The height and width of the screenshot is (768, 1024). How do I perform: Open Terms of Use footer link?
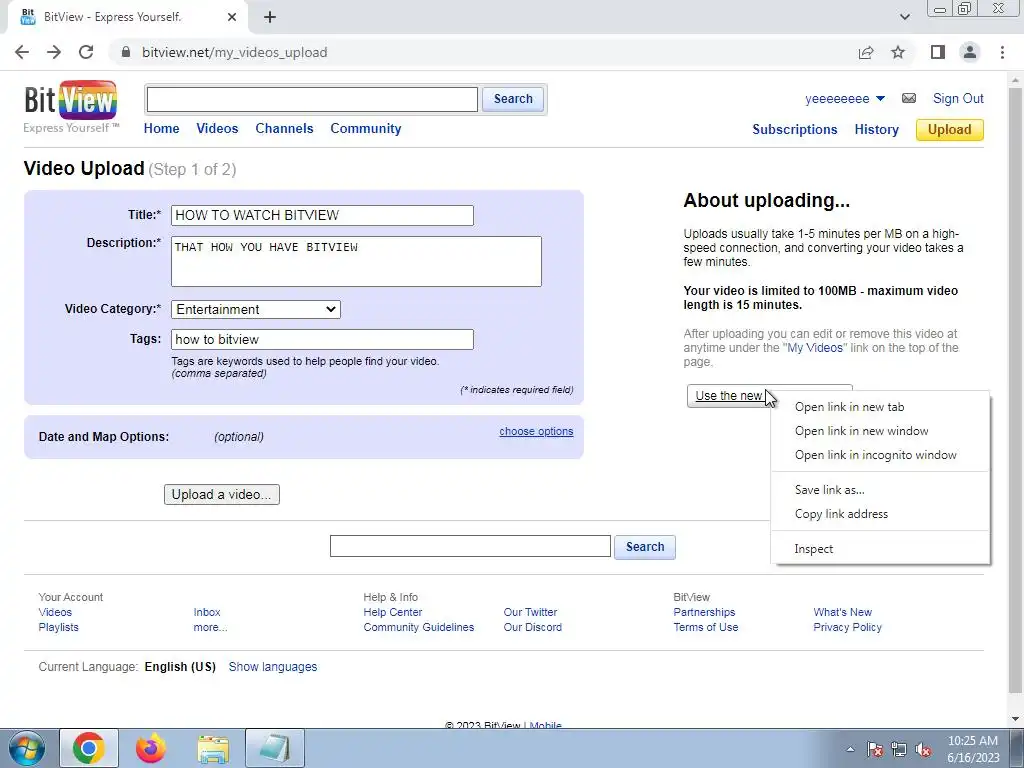[705, 627]
